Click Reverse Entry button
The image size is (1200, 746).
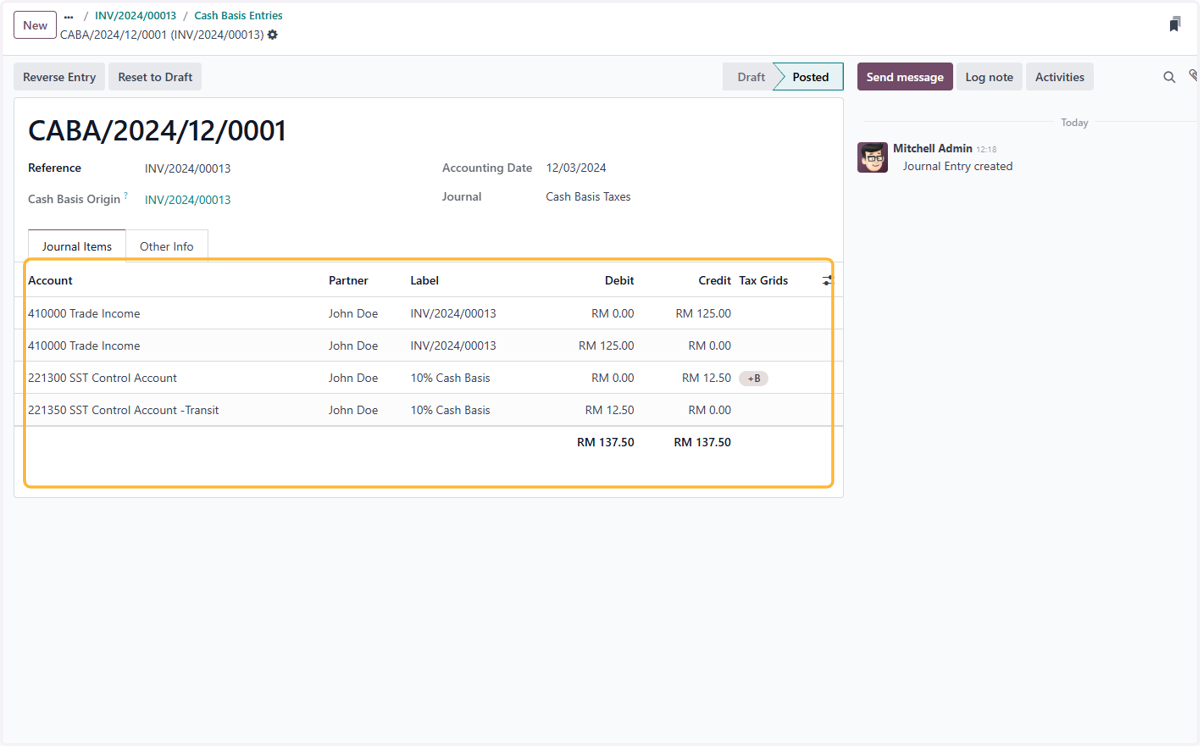(x=59, y=77)
